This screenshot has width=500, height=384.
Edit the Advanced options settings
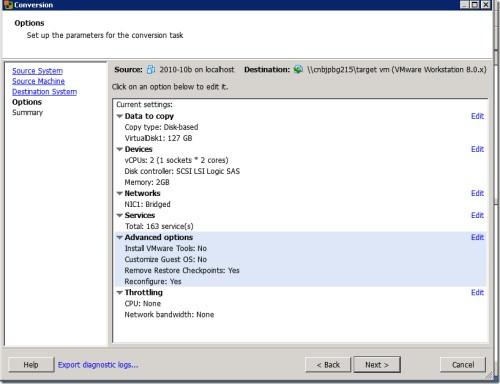(x=477, y=237)
